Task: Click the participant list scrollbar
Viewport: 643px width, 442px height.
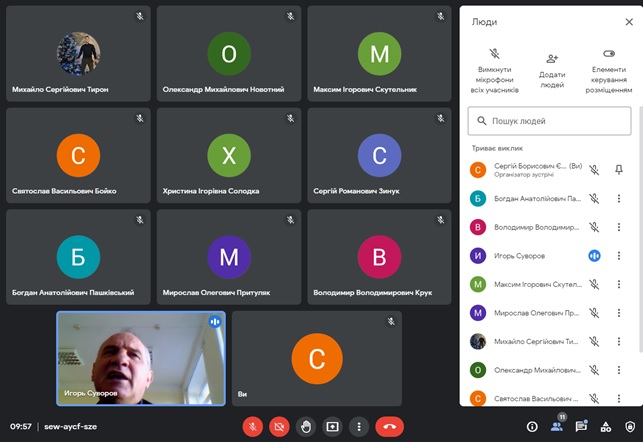Action: (637, 250)
